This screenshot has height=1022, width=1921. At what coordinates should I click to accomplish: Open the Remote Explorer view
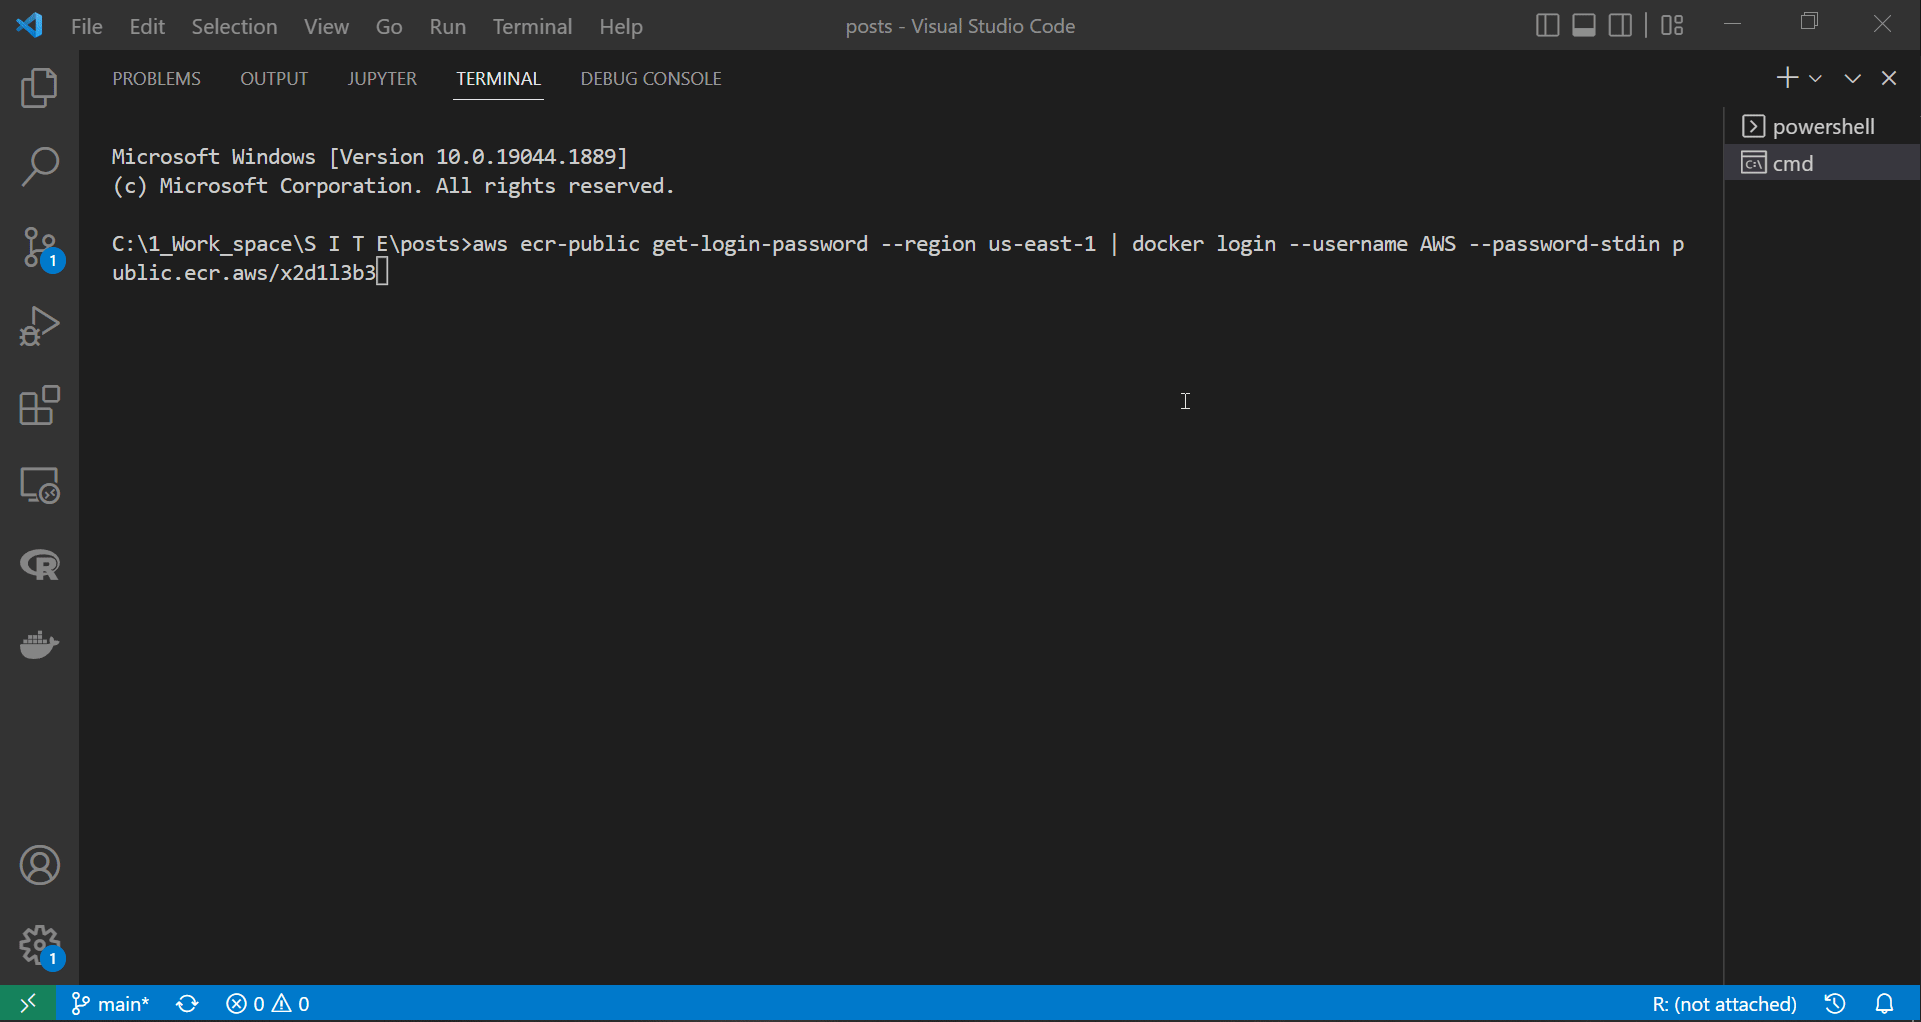pyautogui.click(x=40, y=486)
